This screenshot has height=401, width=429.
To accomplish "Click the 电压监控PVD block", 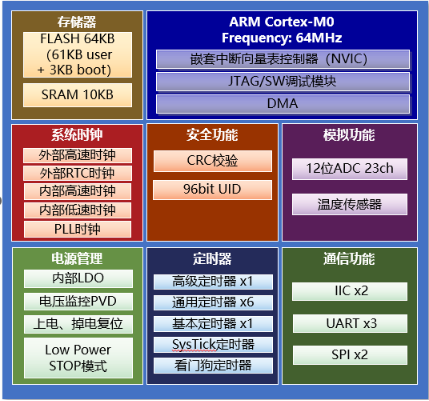I will pos(78,301).
